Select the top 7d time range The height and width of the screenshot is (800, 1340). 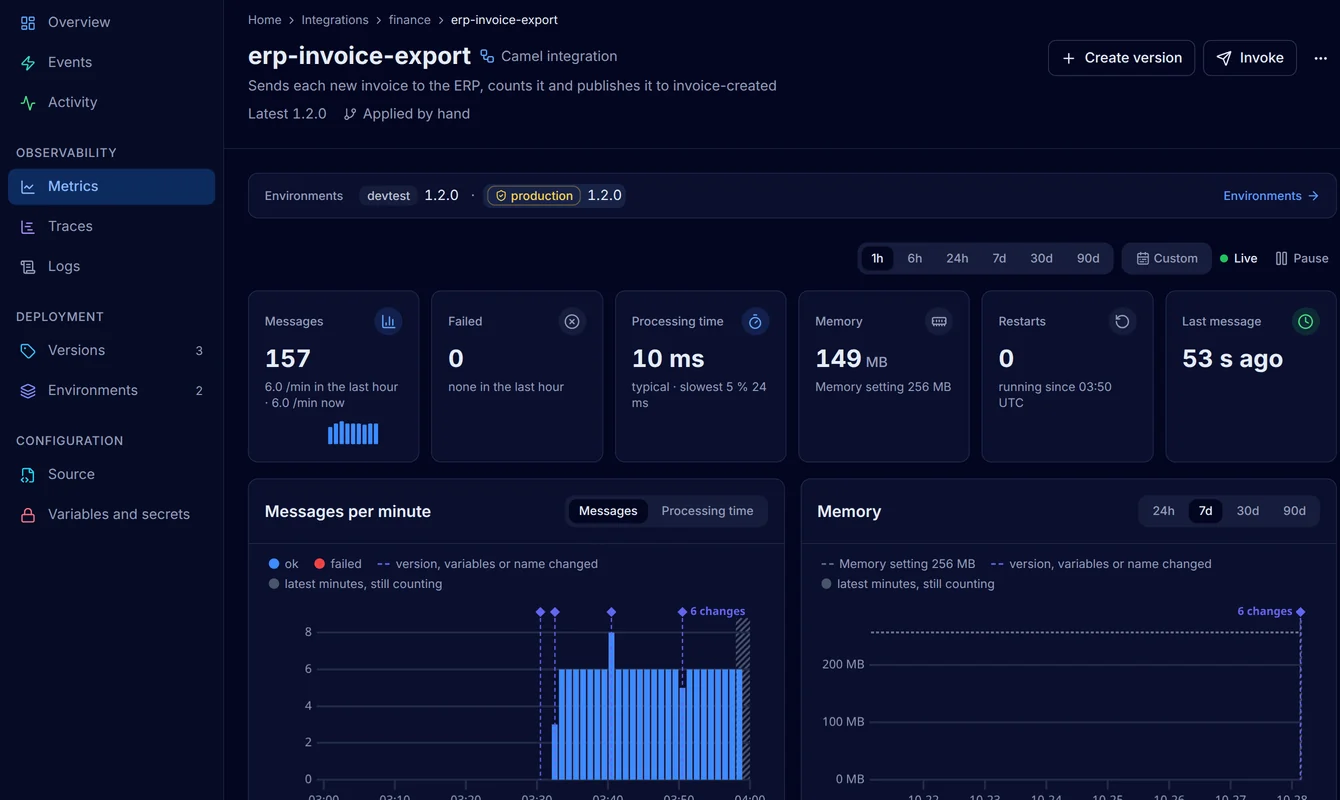coord(999,258)
